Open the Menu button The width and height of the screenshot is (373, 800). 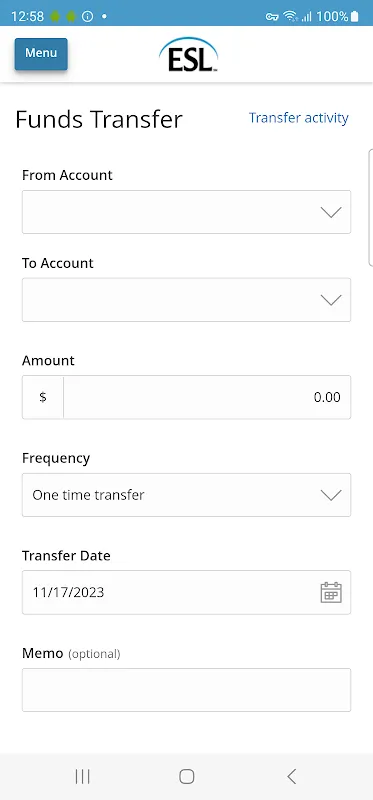point(41,54)
